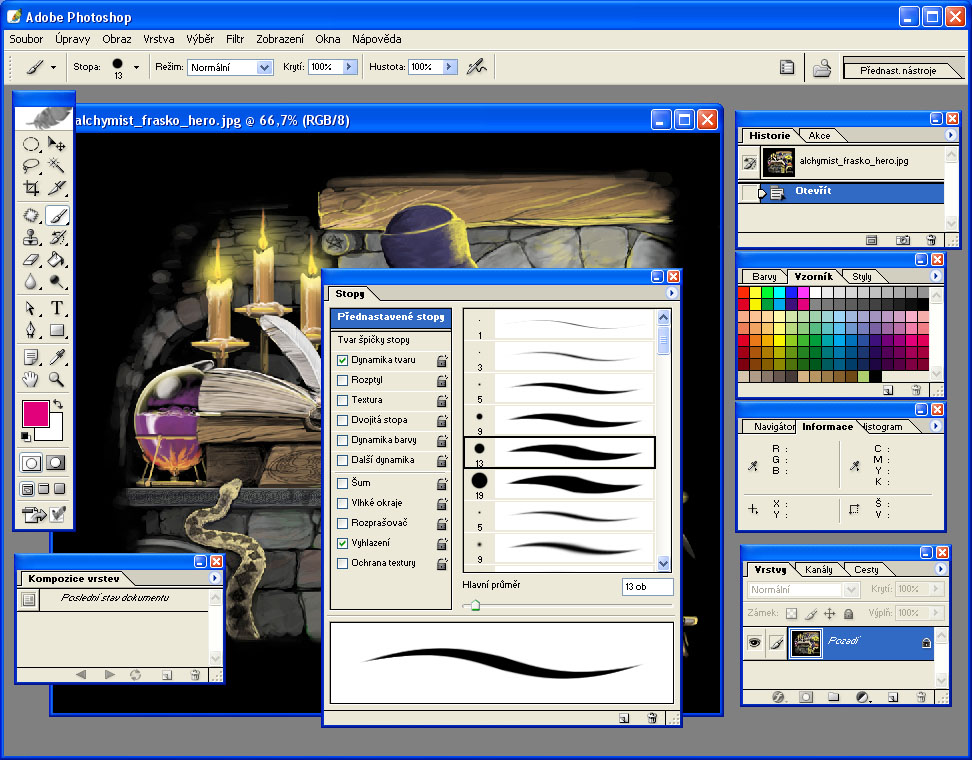Enable the Vlhké okraje checkbox
This screenshot has width=972, height=760.
tap(342, 503)
